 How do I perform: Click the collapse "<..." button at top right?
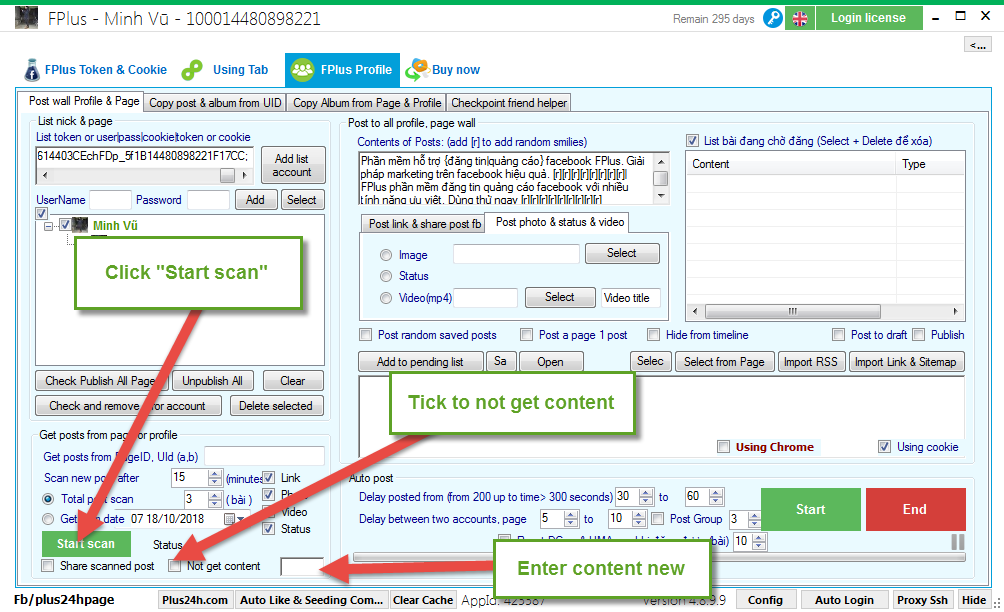click(978, 45)
